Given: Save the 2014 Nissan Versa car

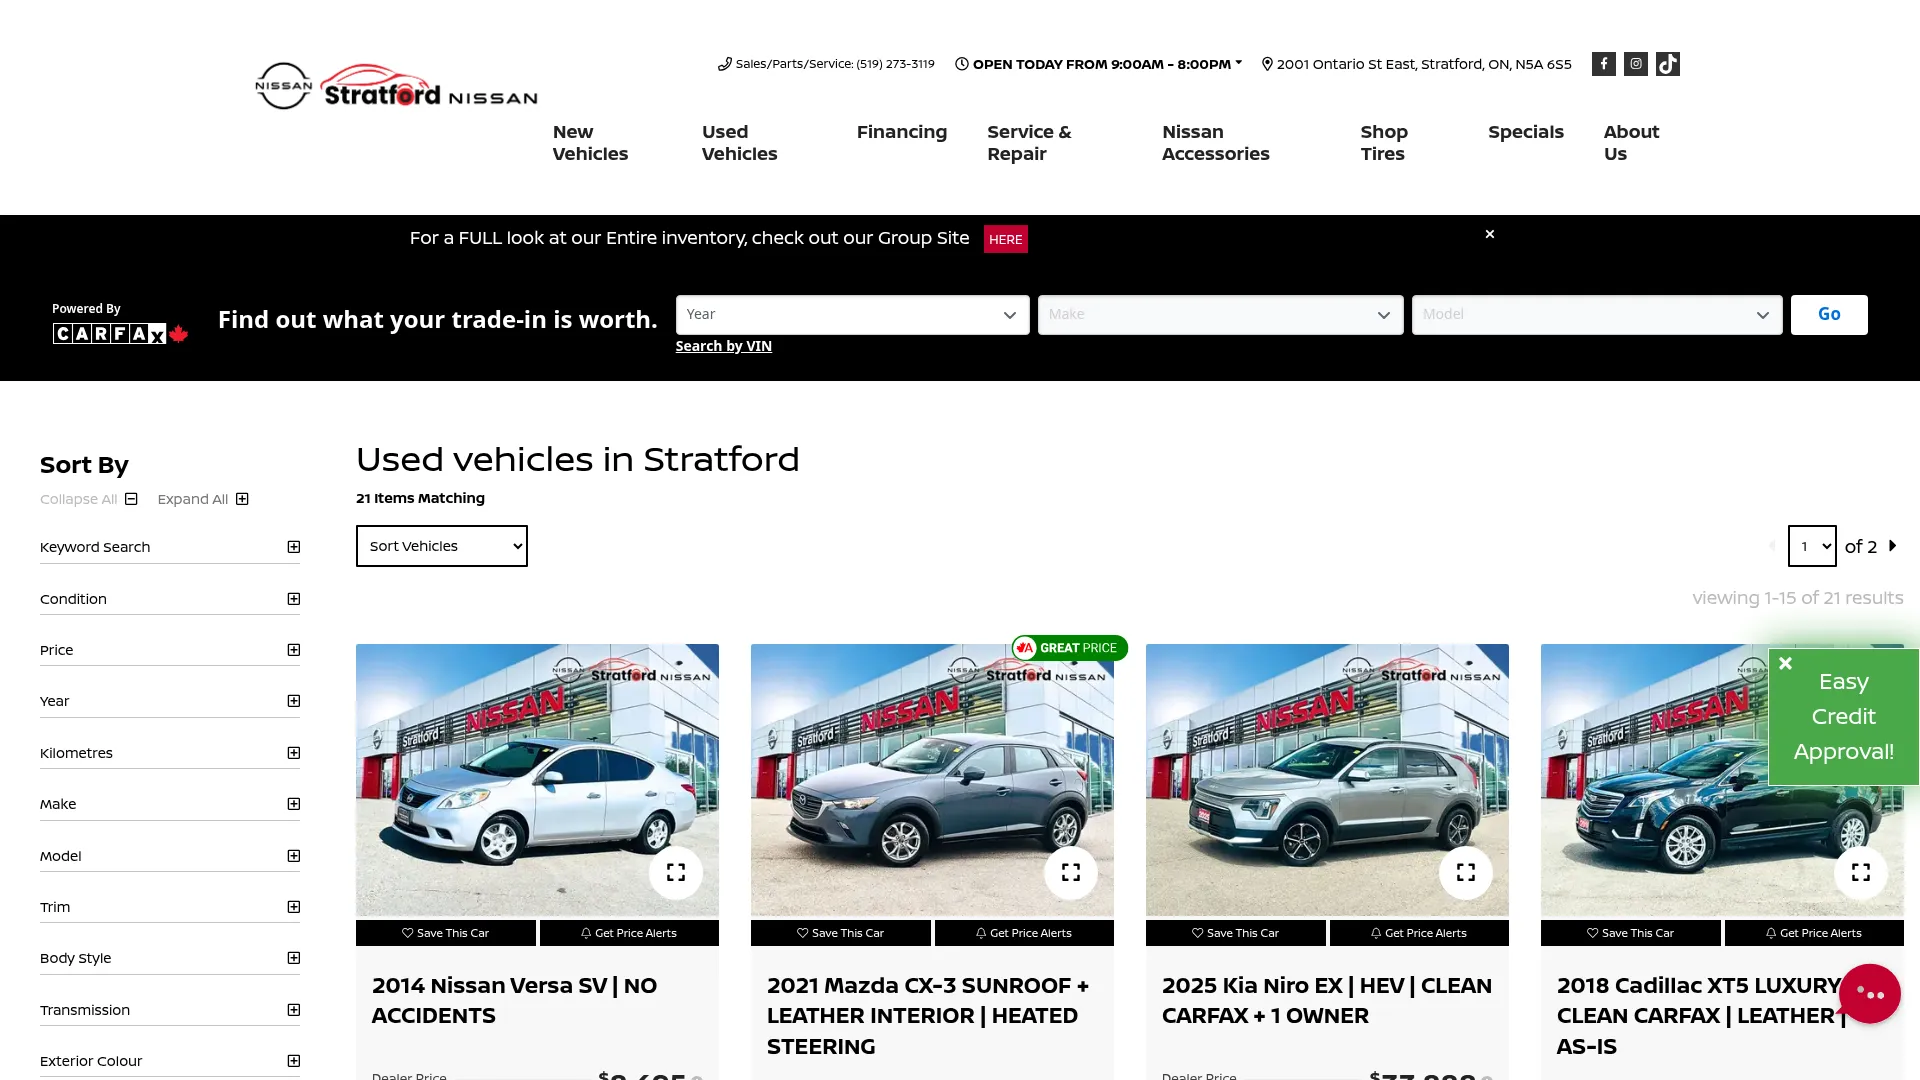Looking at the screenshot, I should click(x=446, y=933).
